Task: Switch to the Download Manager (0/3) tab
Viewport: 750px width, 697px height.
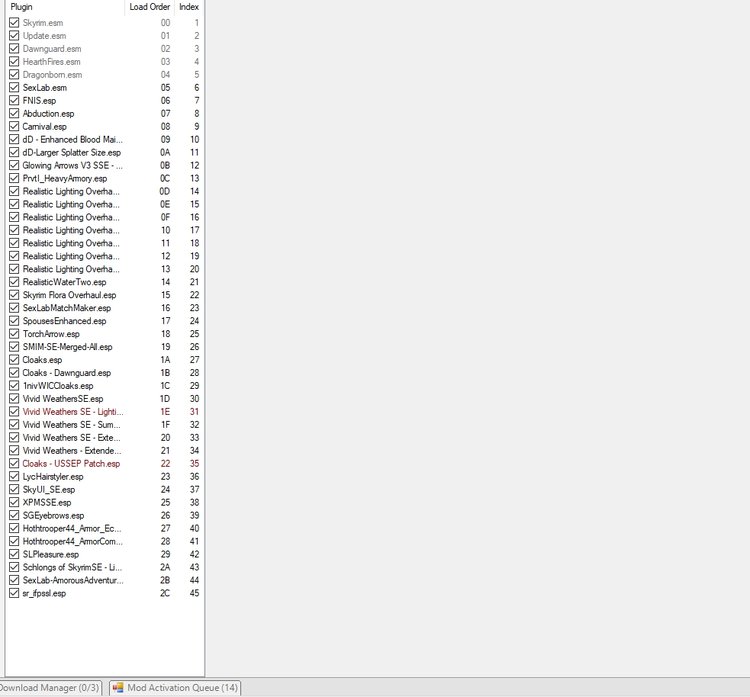Action: tap(50, 688)
